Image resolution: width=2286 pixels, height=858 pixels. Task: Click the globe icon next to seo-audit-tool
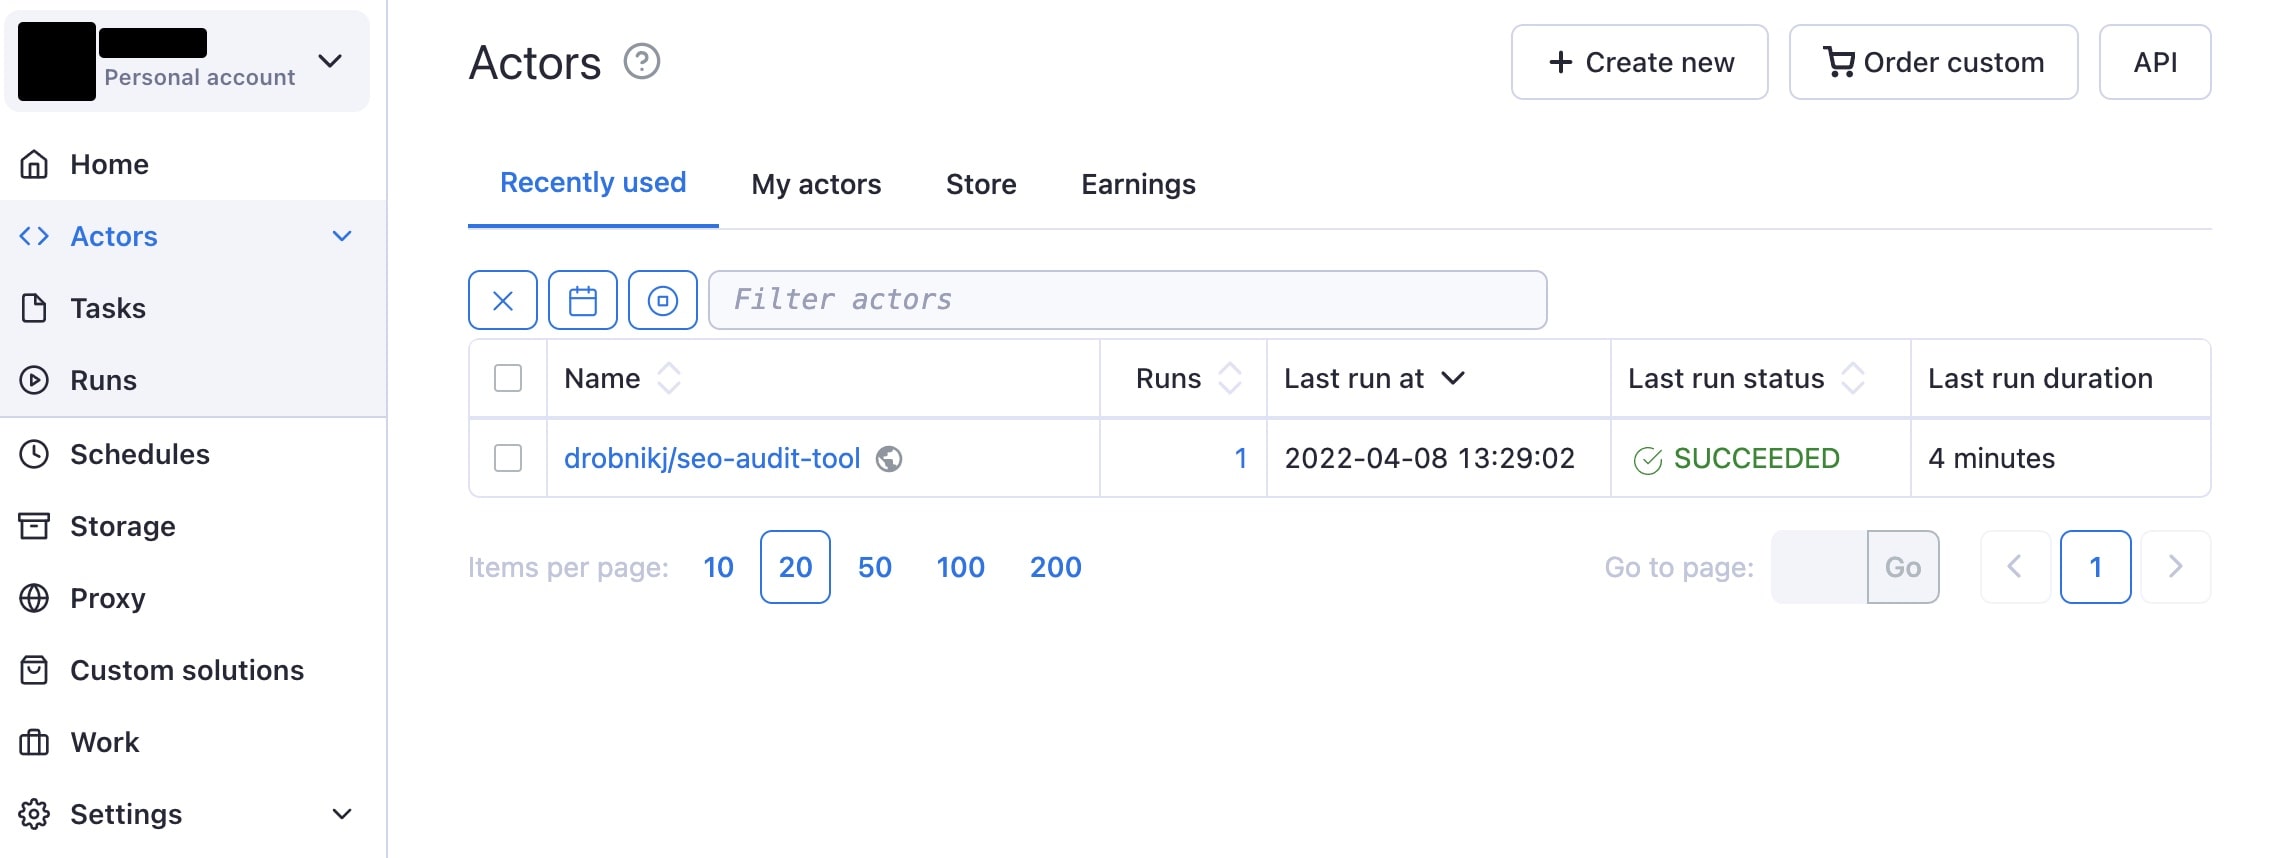point(889,459)
